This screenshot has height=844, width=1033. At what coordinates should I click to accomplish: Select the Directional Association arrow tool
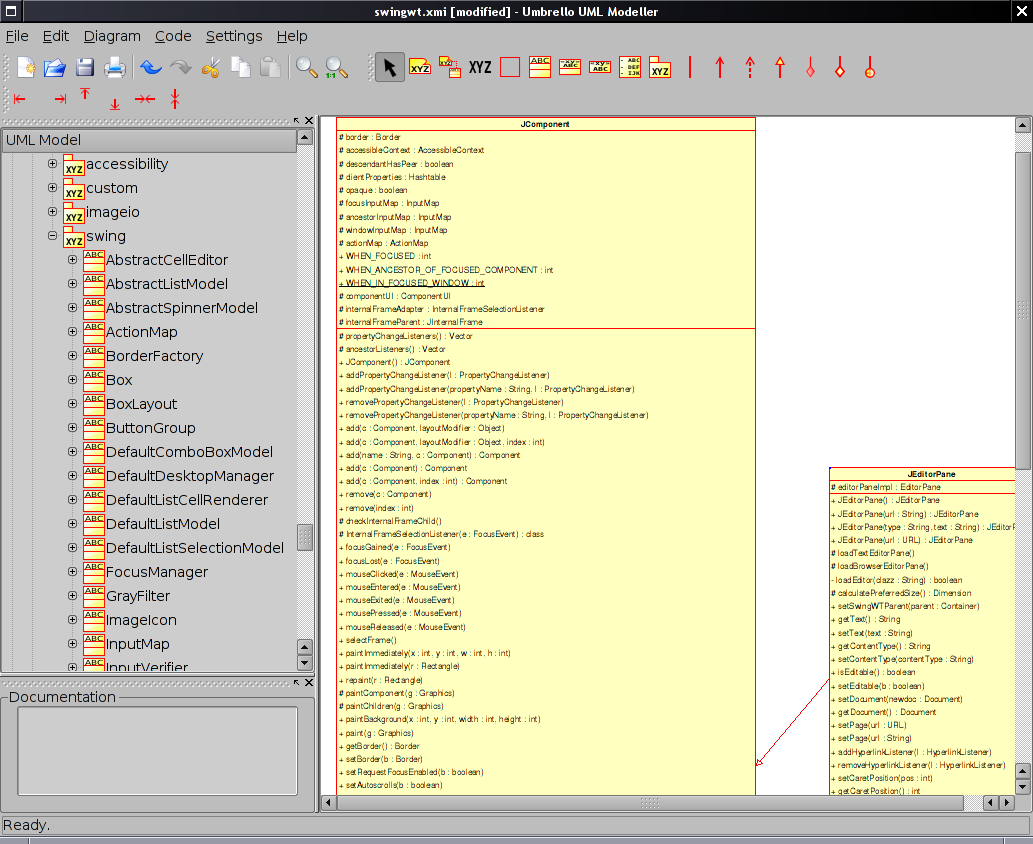720,67
